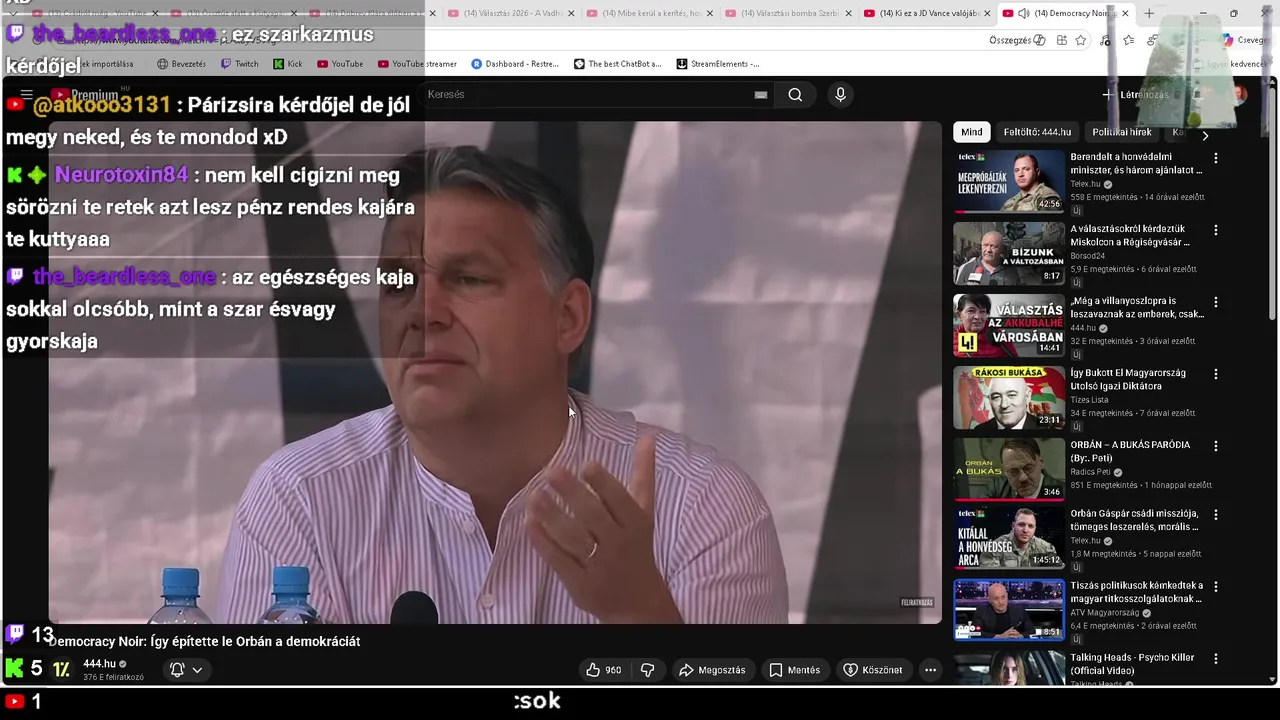Like the video with thumbs-up button
The height and width of the screenshot is (720, 1280).
tap(603, 670)
